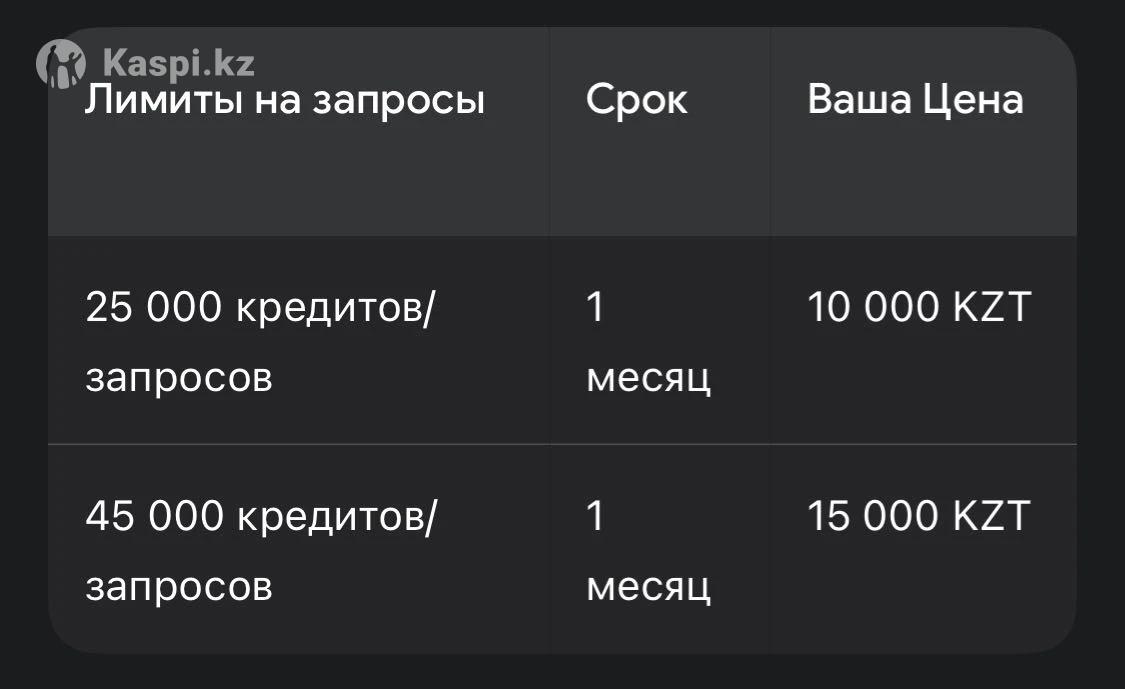
Task: Click the Kaspi.kz logo icon
Action: click(64, 63)
